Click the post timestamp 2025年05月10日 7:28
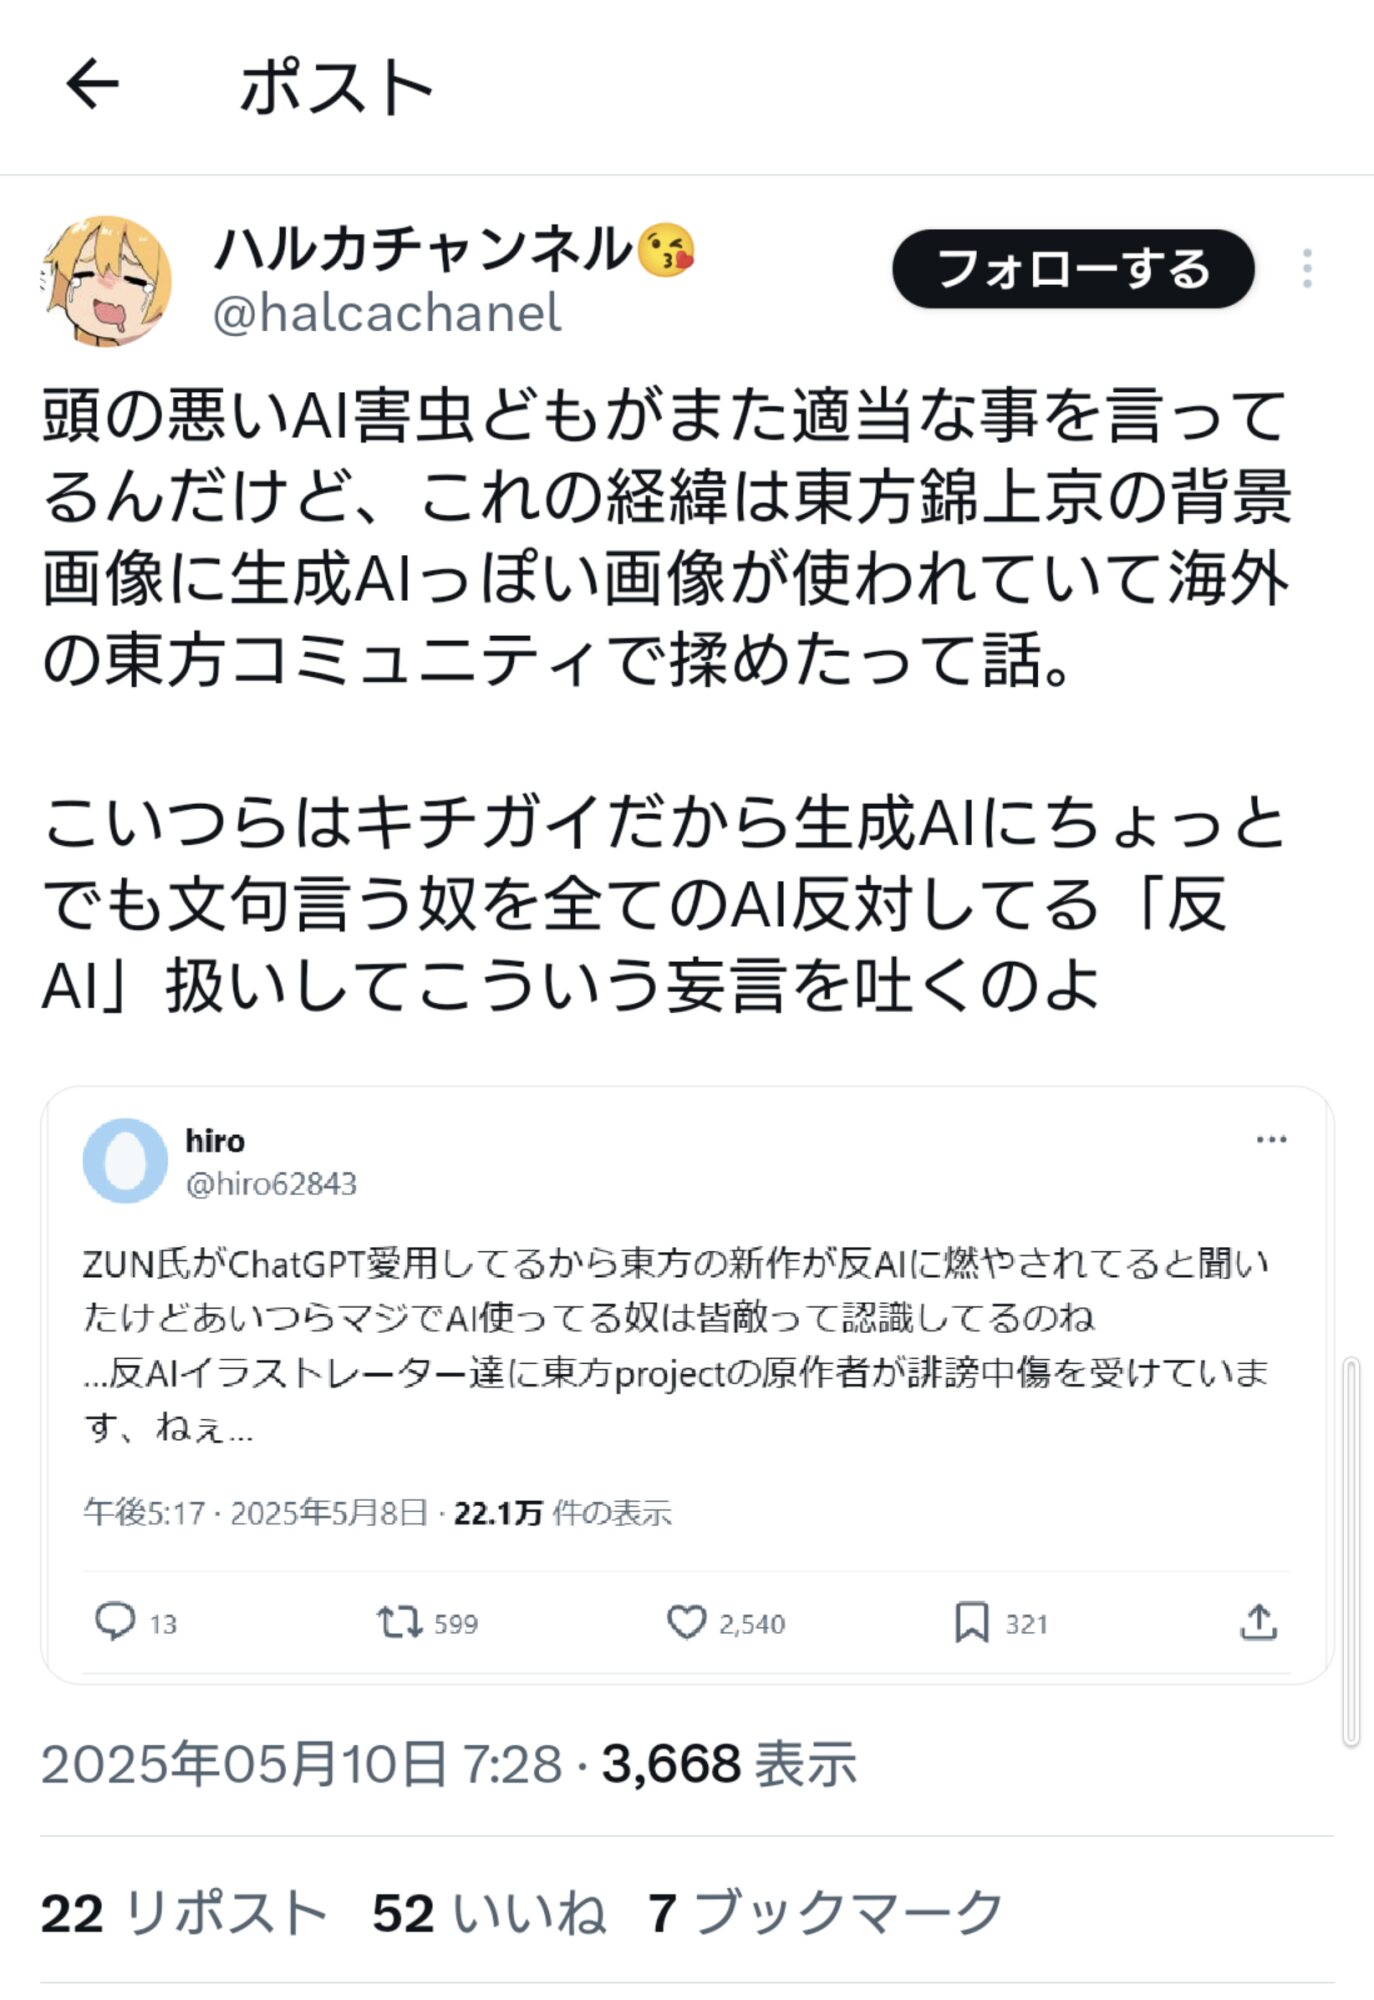 (x=301, y=1764)
